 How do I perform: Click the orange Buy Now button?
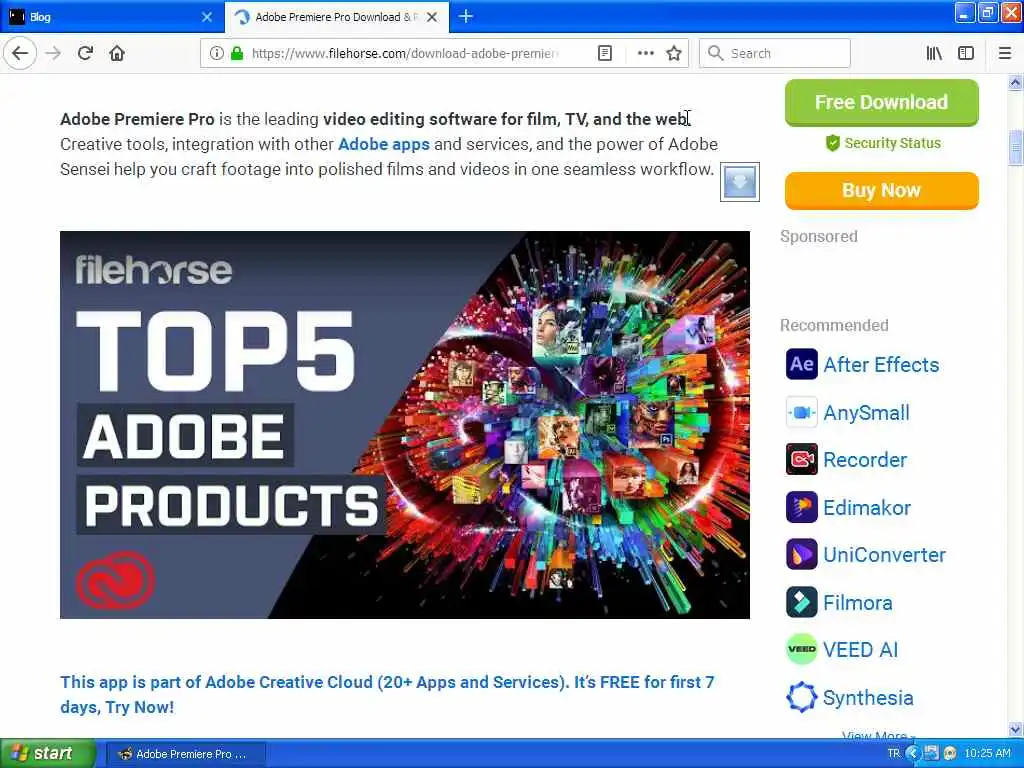point(882,191)
